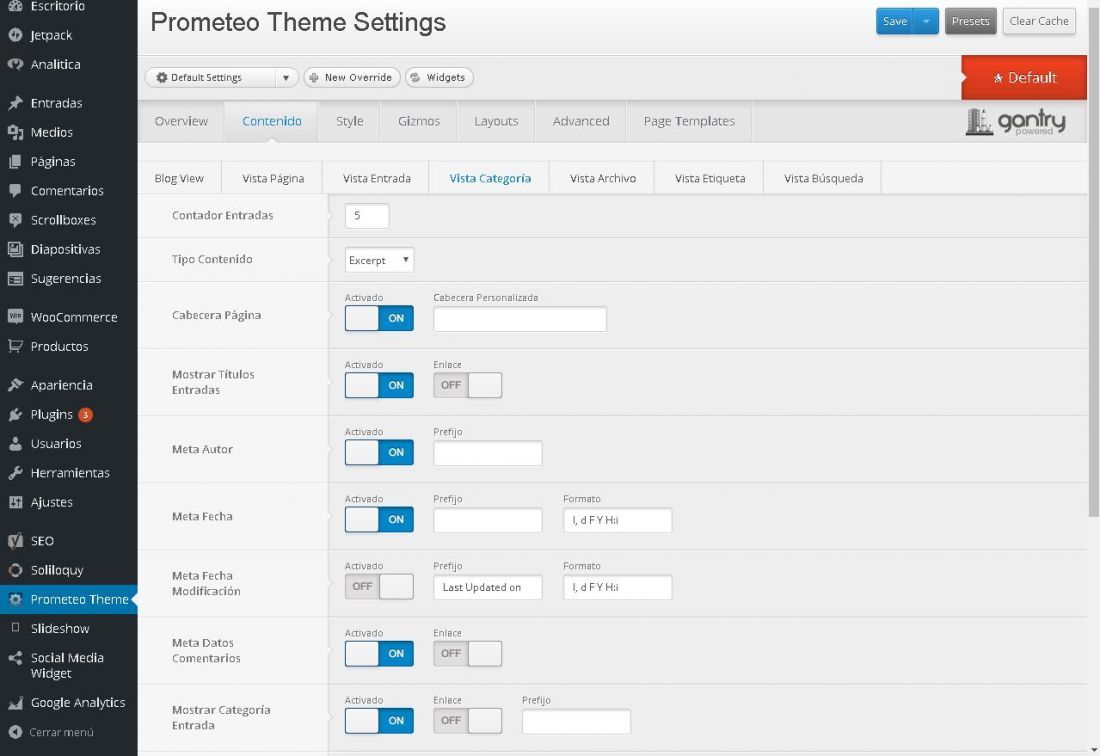Click the Cerrar menú collapse arrow icon
The width and height of the screenshot is (1100, 756).
point(15,732)
